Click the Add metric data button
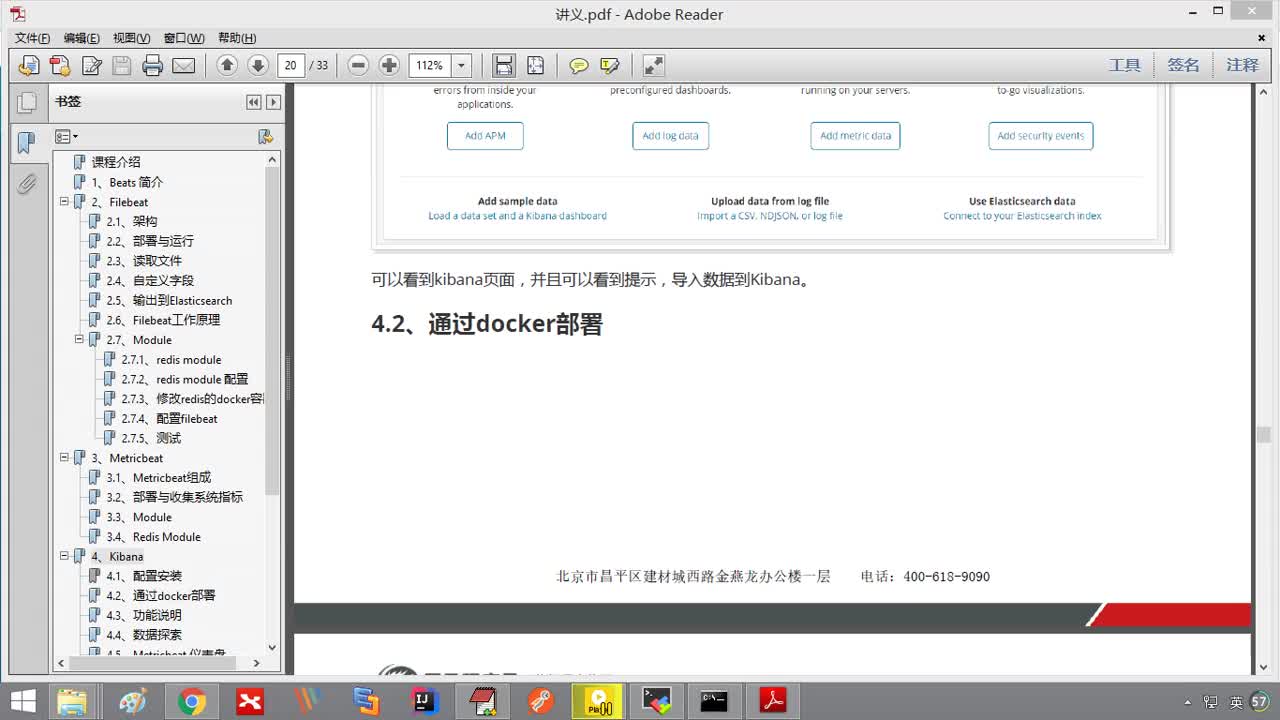 855,136
